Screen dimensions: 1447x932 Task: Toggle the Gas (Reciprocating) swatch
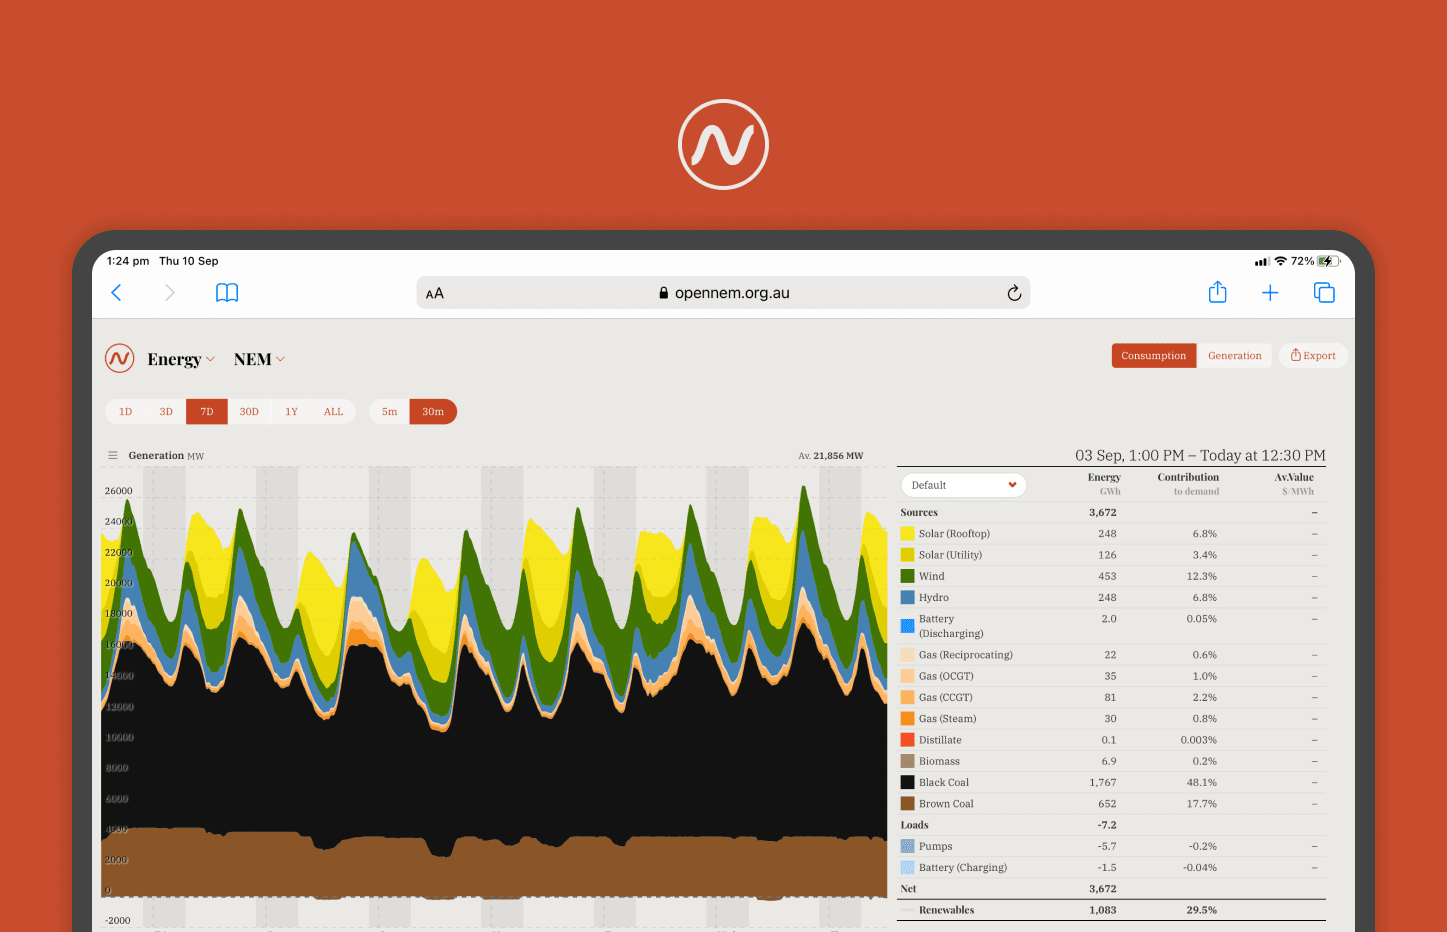click(x=908, y=655)
